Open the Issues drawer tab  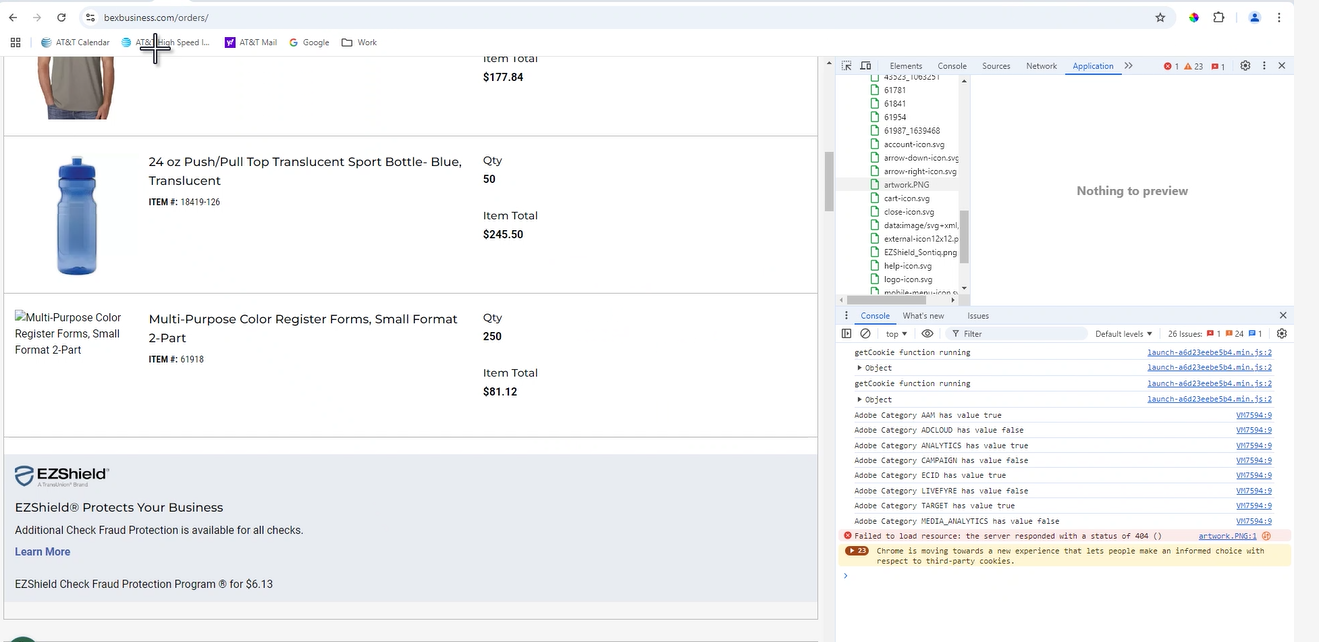pyautogui.click(x=977, y=316)
